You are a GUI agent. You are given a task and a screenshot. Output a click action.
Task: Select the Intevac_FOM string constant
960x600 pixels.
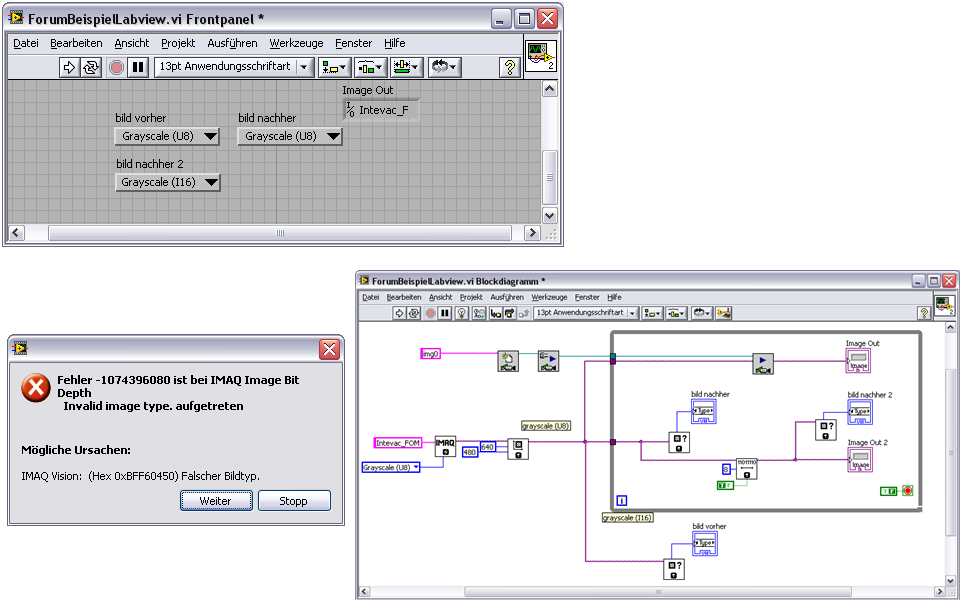(397, 443)
